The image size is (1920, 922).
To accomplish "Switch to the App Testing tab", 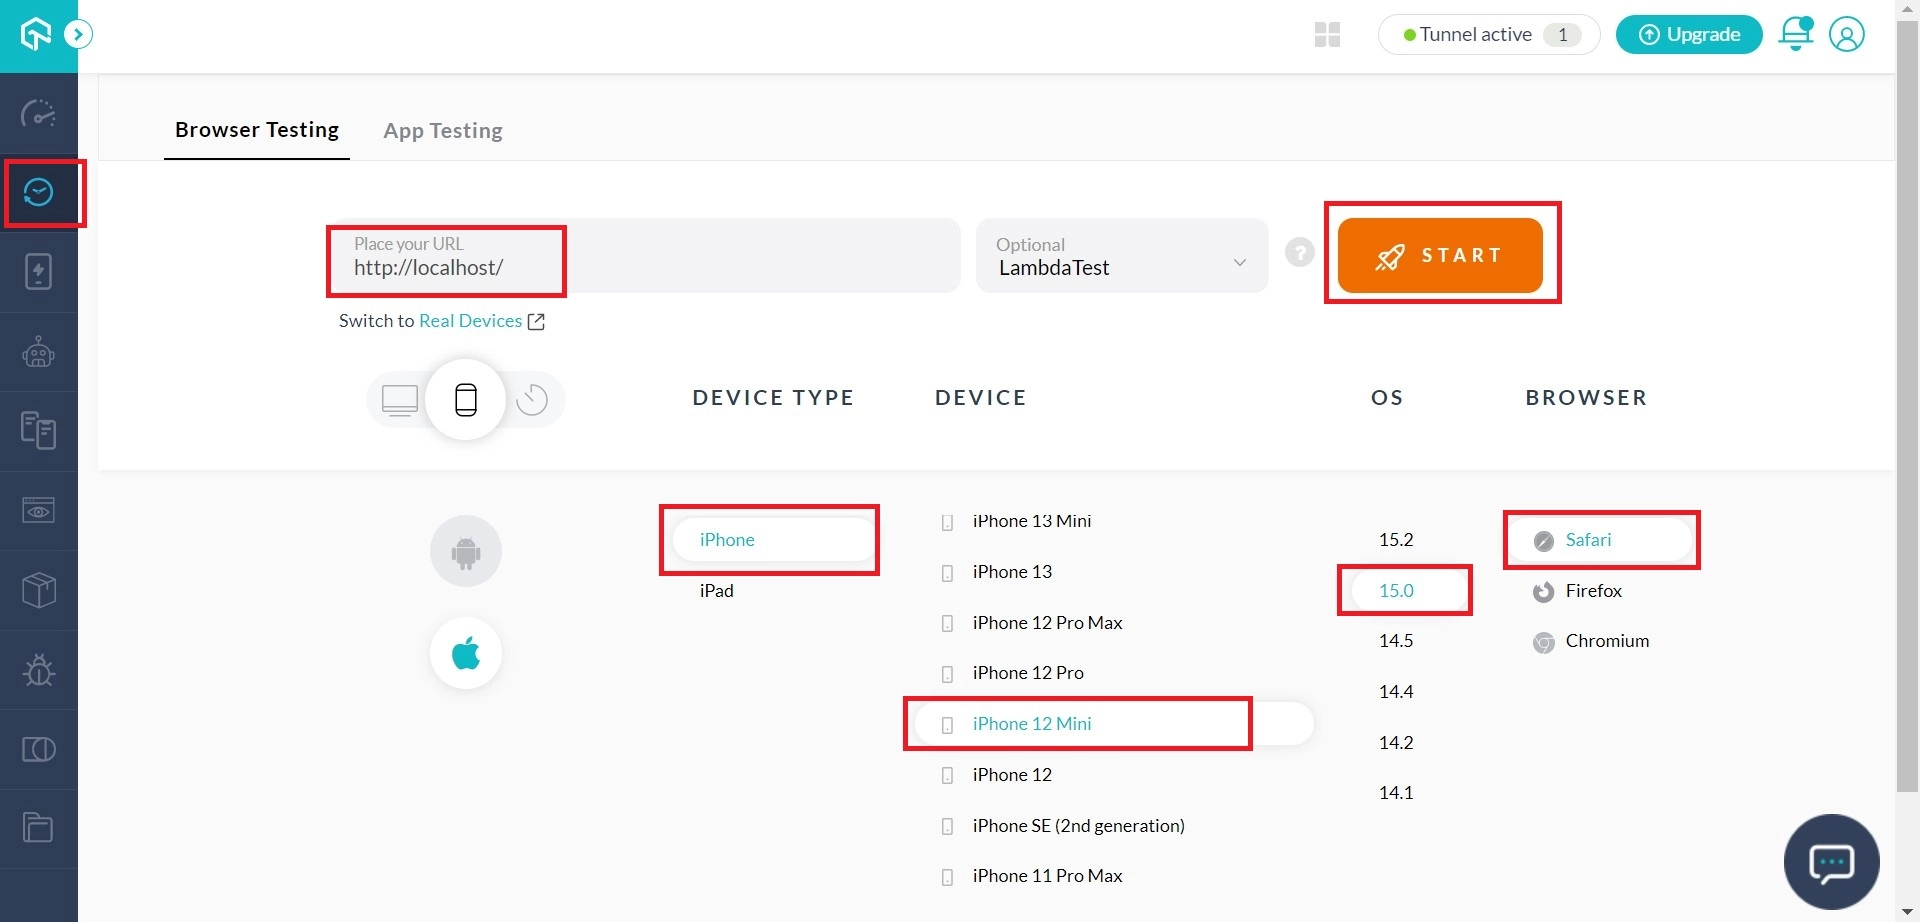I will click(x=443, y=131).
